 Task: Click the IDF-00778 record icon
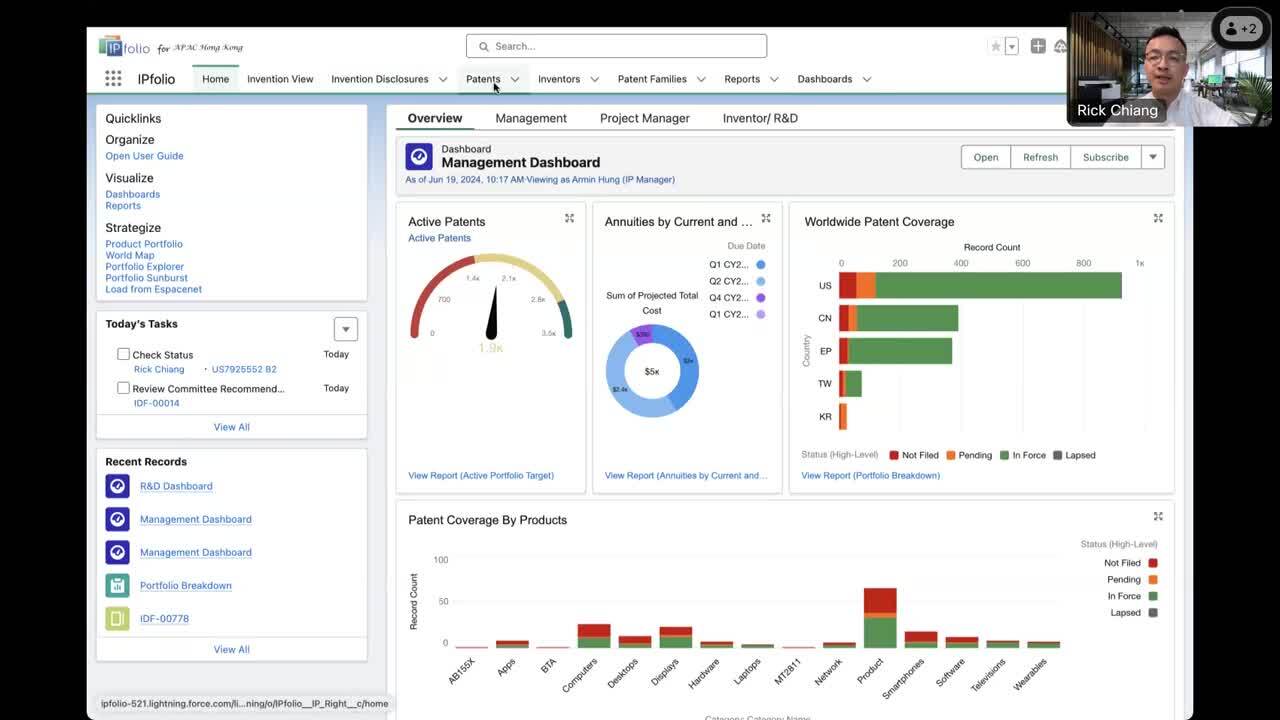[x=117, y=618]
